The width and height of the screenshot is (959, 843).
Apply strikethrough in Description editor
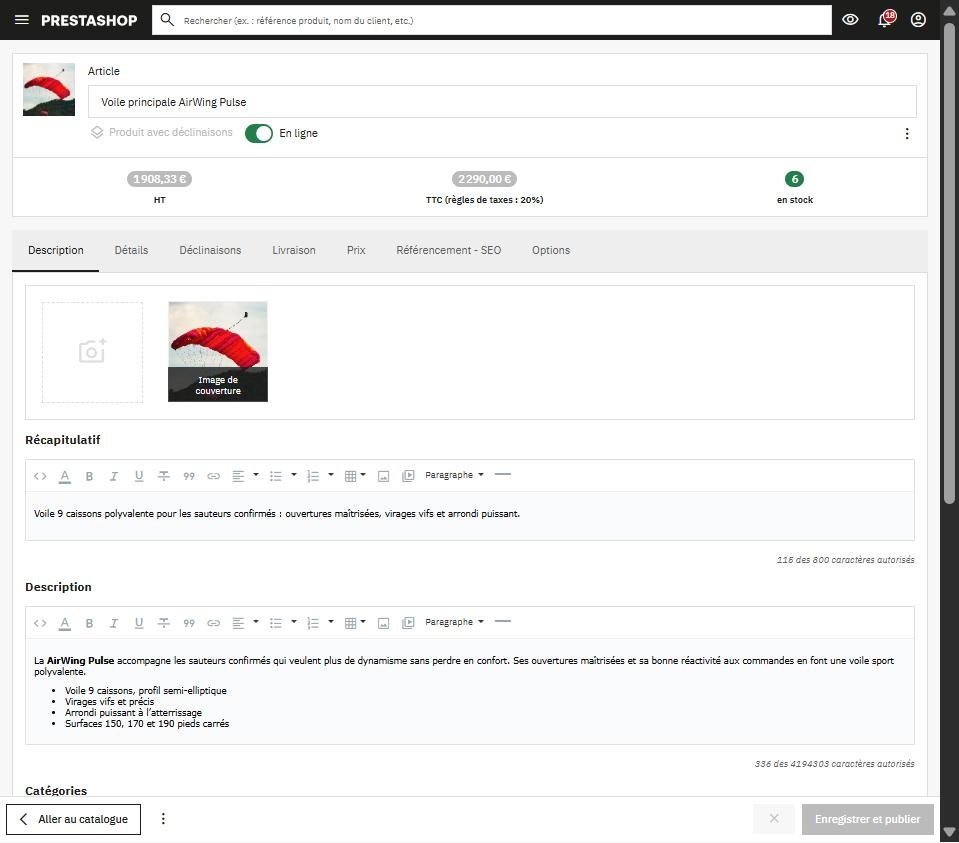pyautogui.click(x=163, y=623)
